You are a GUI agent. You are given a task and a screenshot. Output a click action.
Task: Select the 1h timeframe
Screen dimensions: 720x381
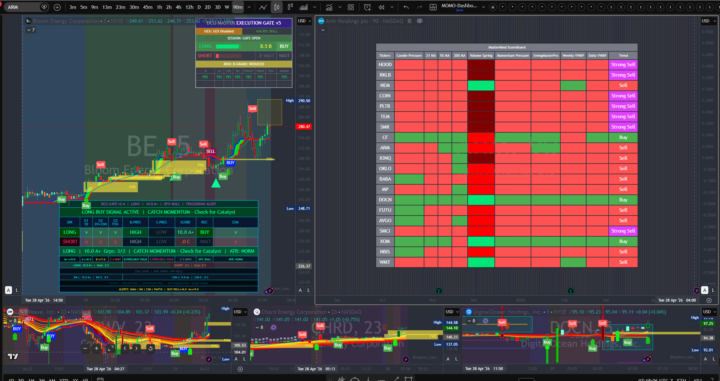tap(159, 7)
